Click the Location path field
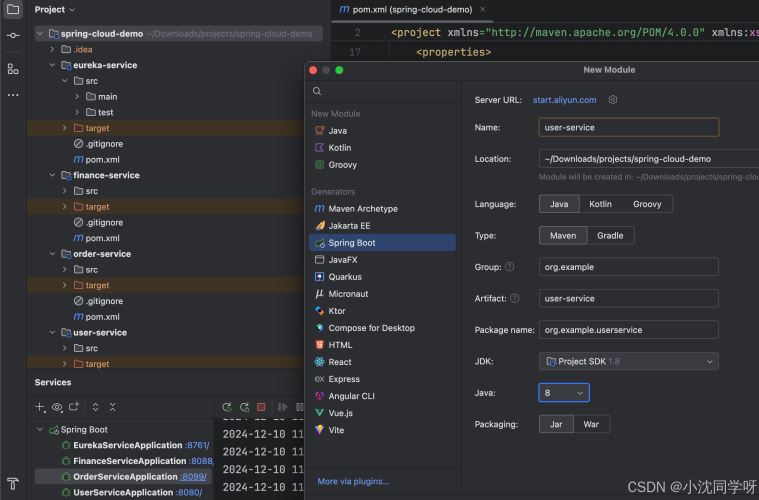759x500 pixels. [x=649, y=159]
